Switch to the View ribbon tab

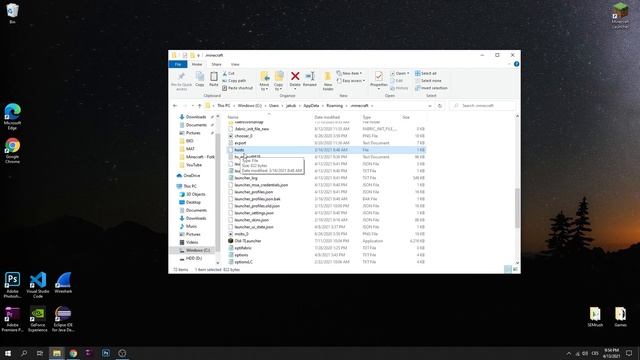pyautogui.click(x=235, y=64)
